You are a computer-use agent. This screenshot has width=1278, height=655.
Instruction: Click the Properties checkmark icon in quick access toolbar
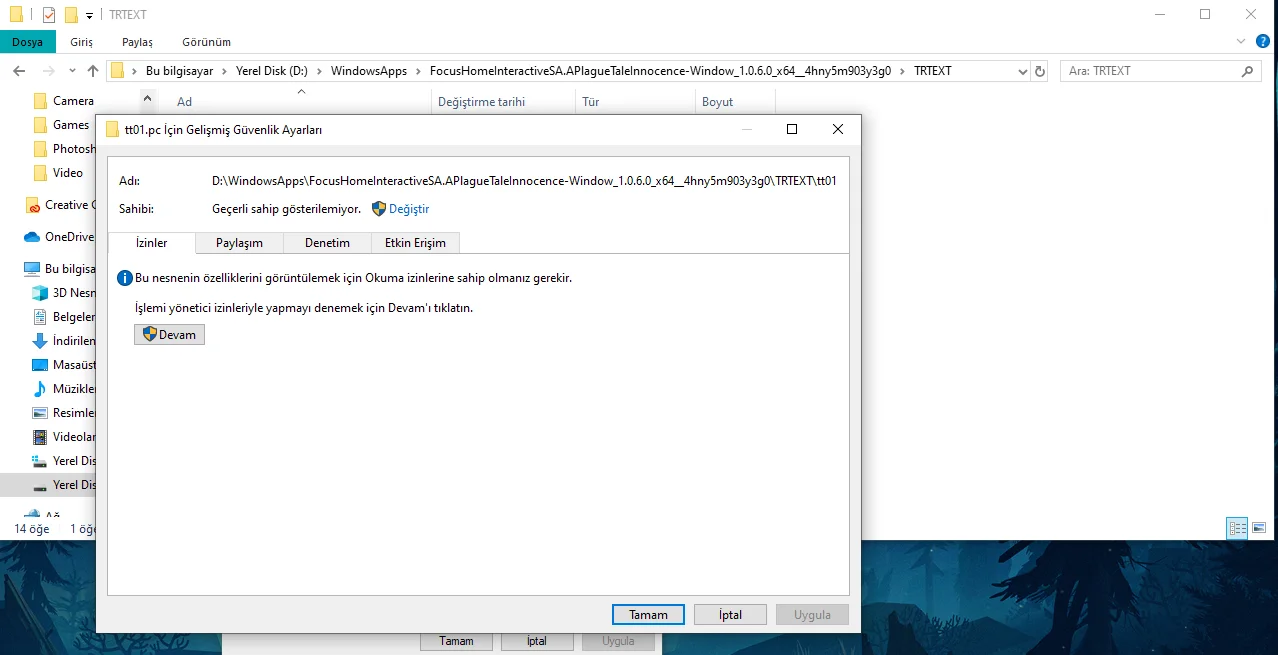click(49, 15)
